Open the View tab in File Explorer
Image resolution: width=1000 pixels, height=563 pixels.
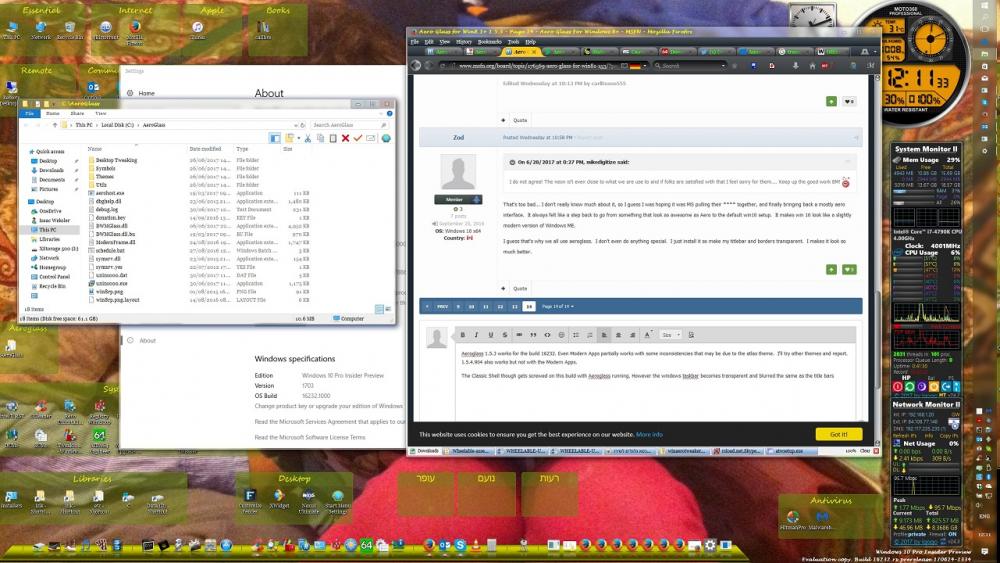(101, 113)
